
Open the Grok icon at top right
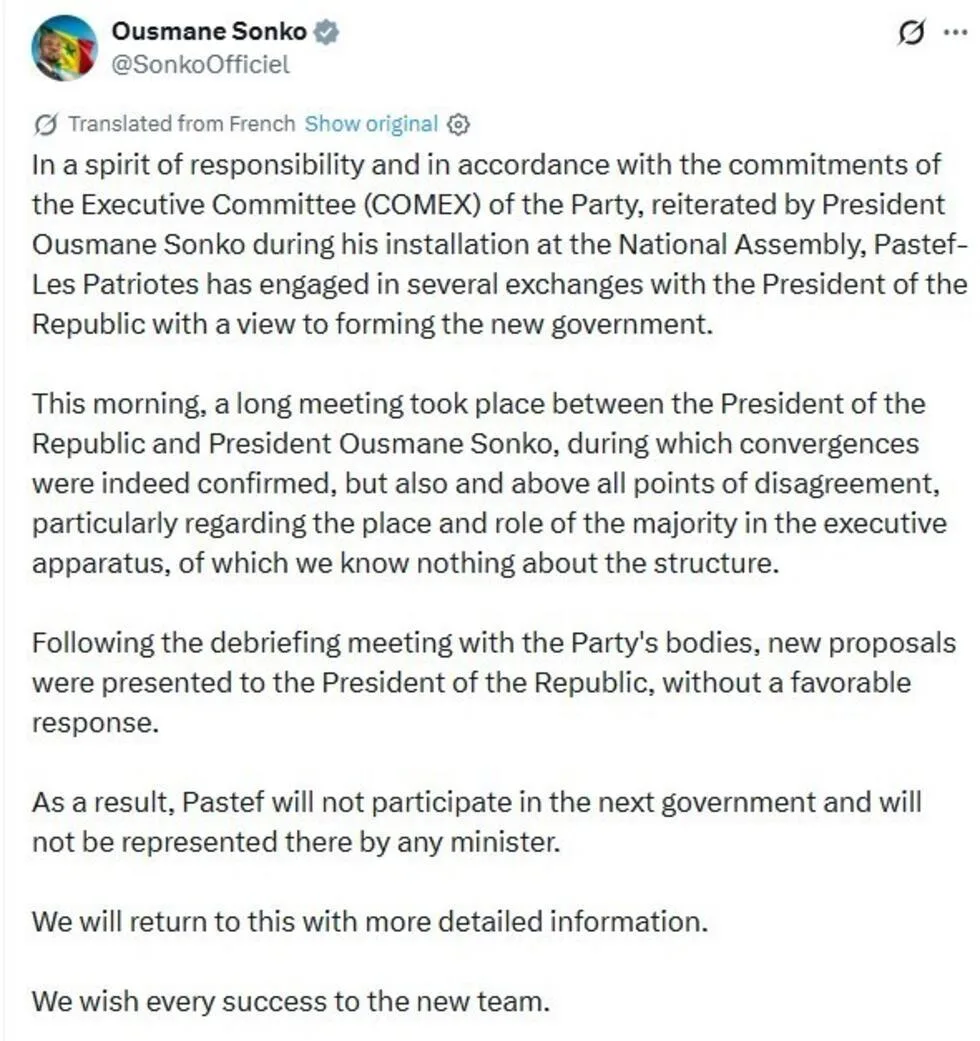pos(910,32)
